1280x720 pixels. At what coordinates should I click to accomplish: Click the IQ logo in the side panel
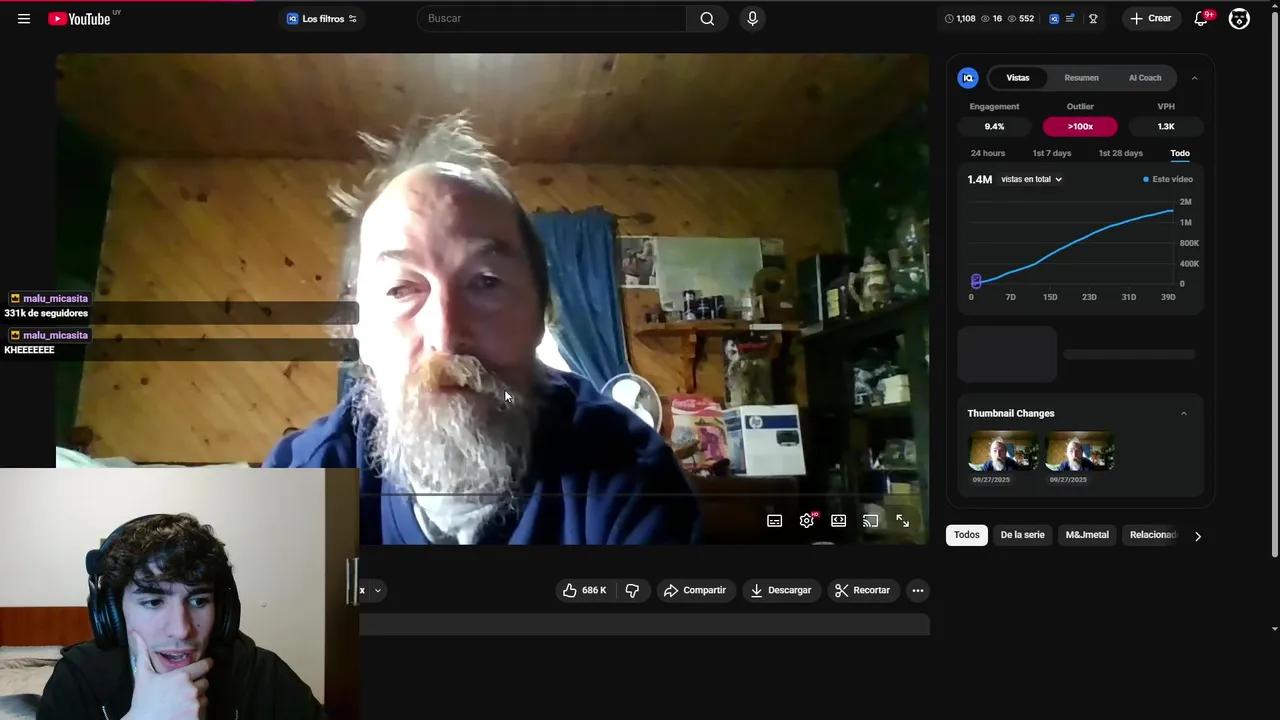pyautogui.click(x=968, y=78)
